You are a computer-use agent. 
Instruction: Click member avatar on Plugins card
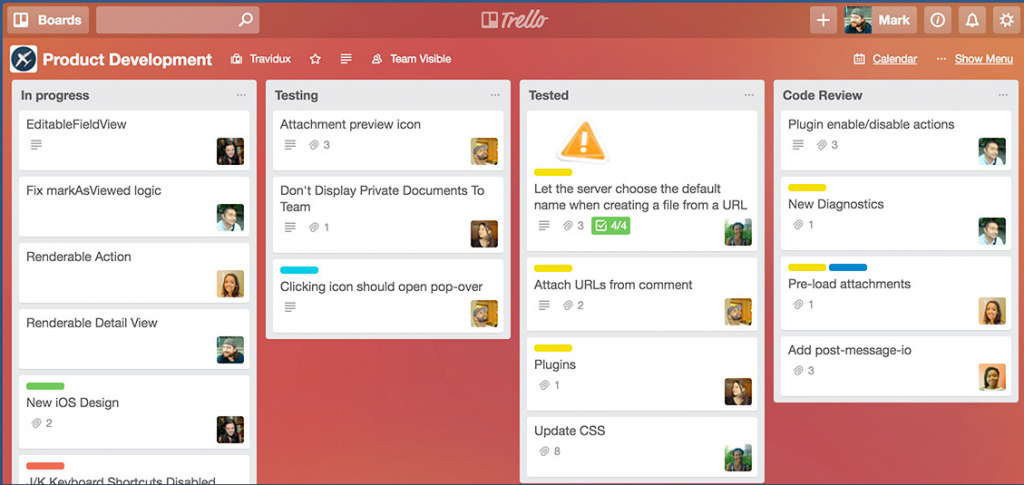tap(738, 392)
